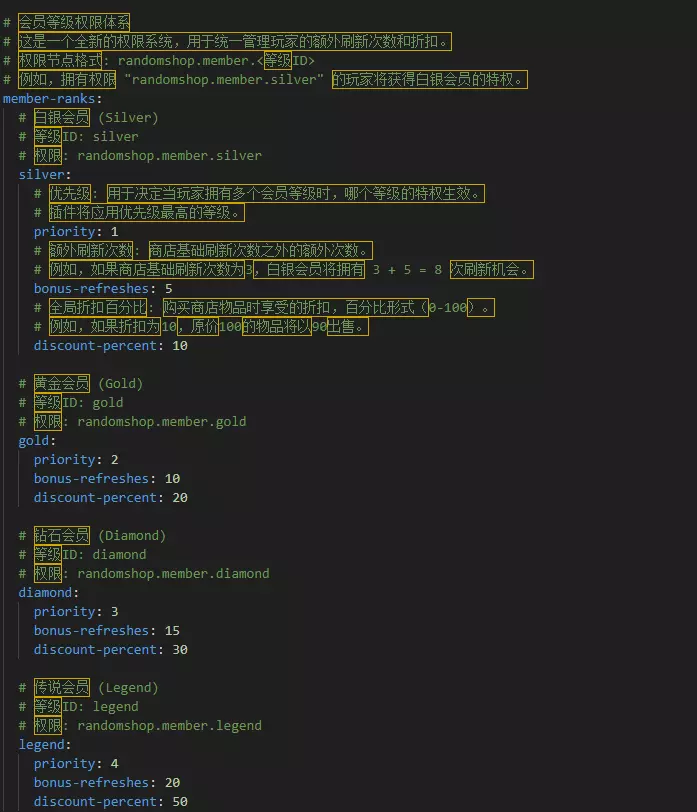Image resolution: width=697 pixels, height=812 pixels.
Task: Click comment line beginning '这是一个全新的权限系统'
Action: click(227, 41)
